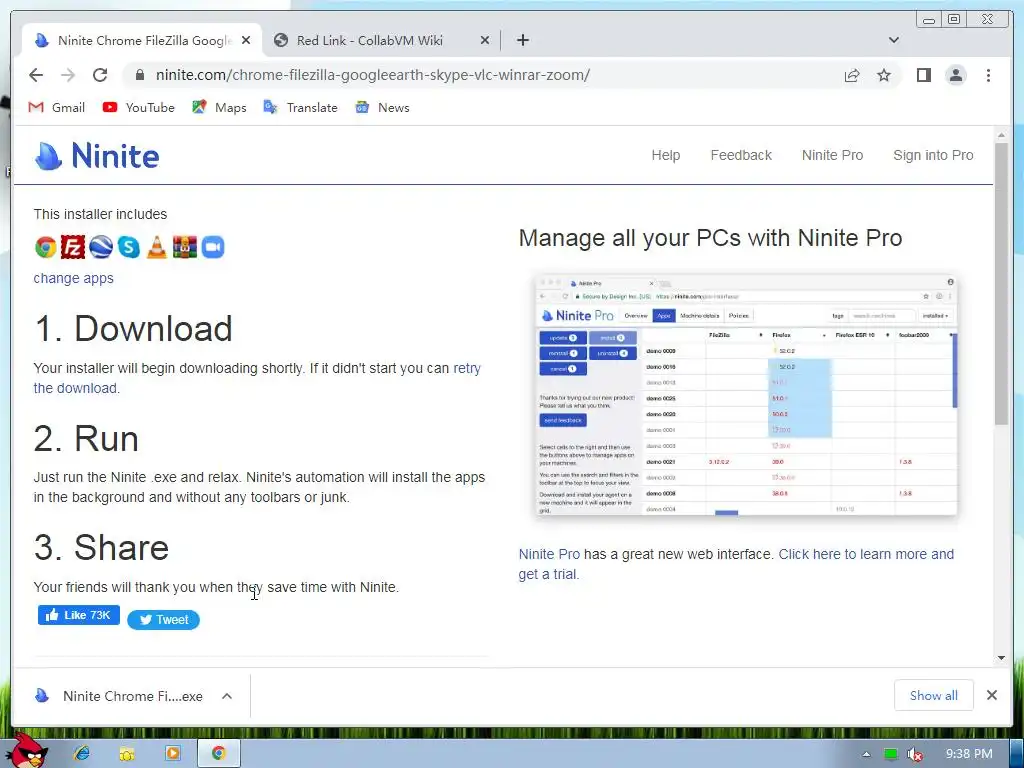Click the change apps link
Image resolution: width=1024 pixels, height=768 pixels.
point(73,278)
